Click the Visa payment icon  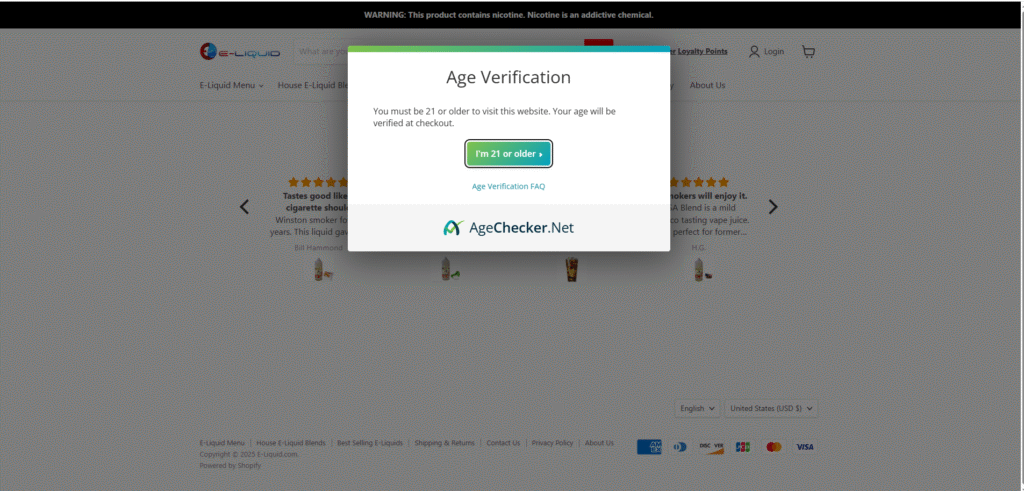pyautogui.click(x=805, y=447)
